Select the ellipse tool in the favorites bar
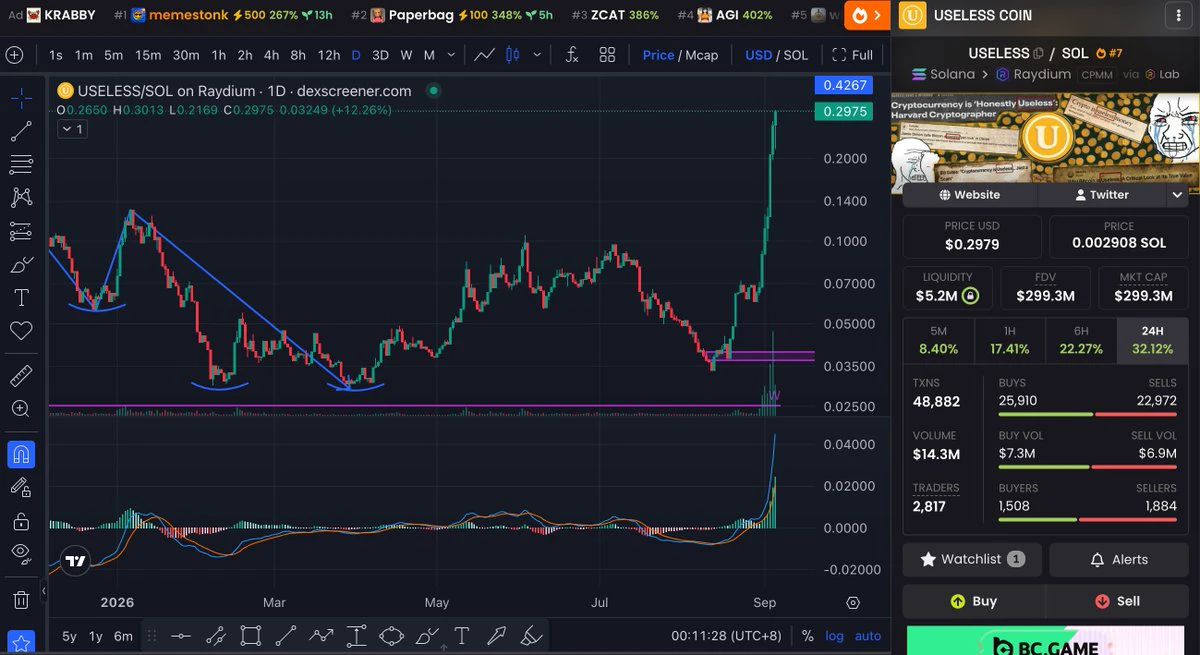The width and height of the screenshot is (1200, 655). [391, 636]
